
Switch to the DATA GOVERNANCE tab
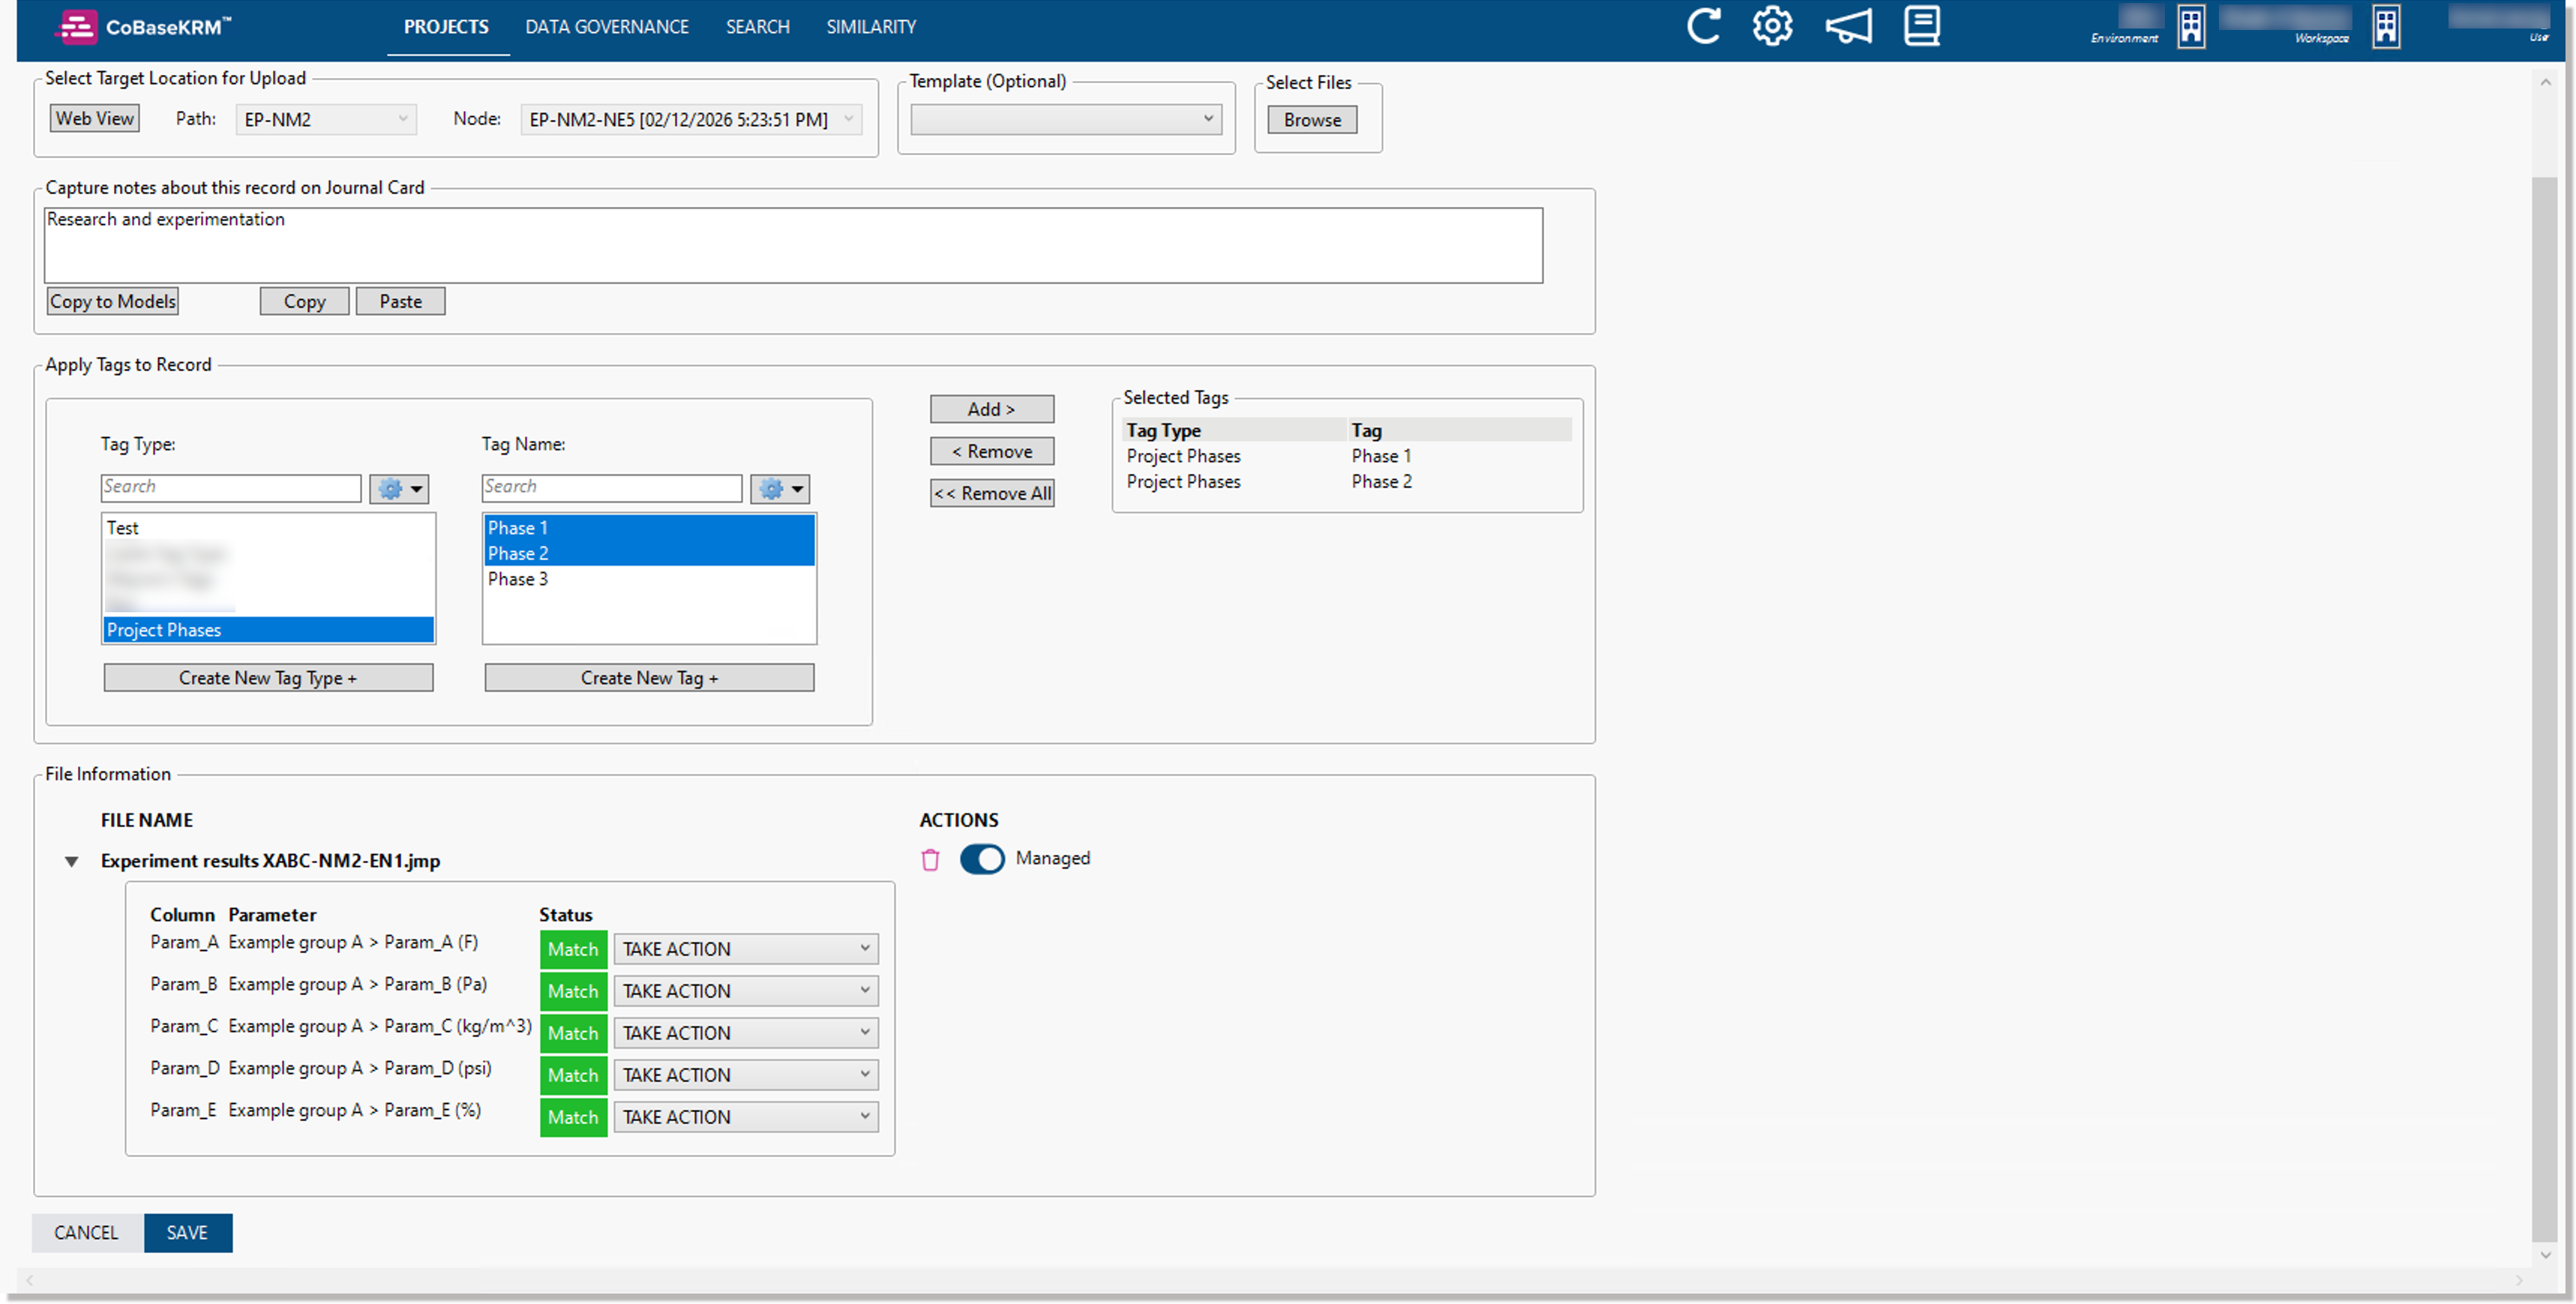pyautogui.click(x=607, y=27)
